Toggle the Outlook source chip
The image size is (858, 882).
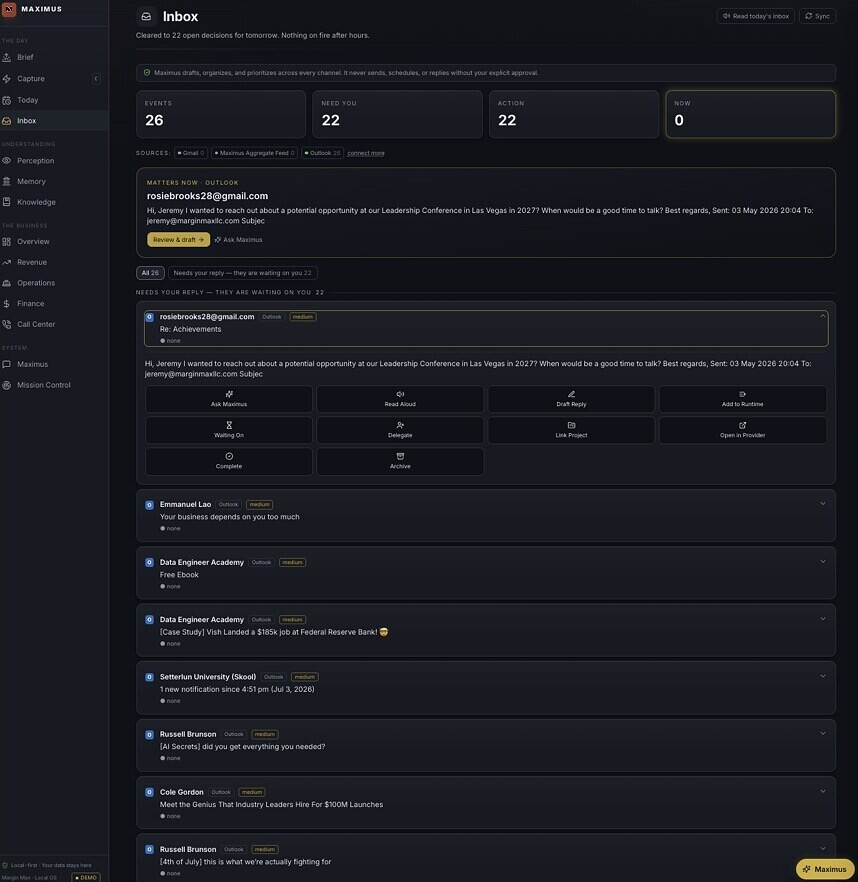click(x=322, y=153)
